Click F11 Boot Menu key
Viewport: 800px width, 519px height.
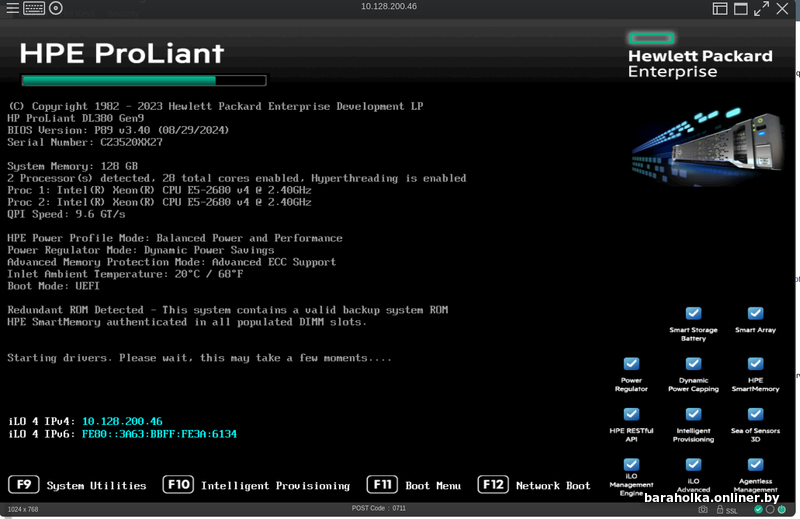tap(382, 484)
